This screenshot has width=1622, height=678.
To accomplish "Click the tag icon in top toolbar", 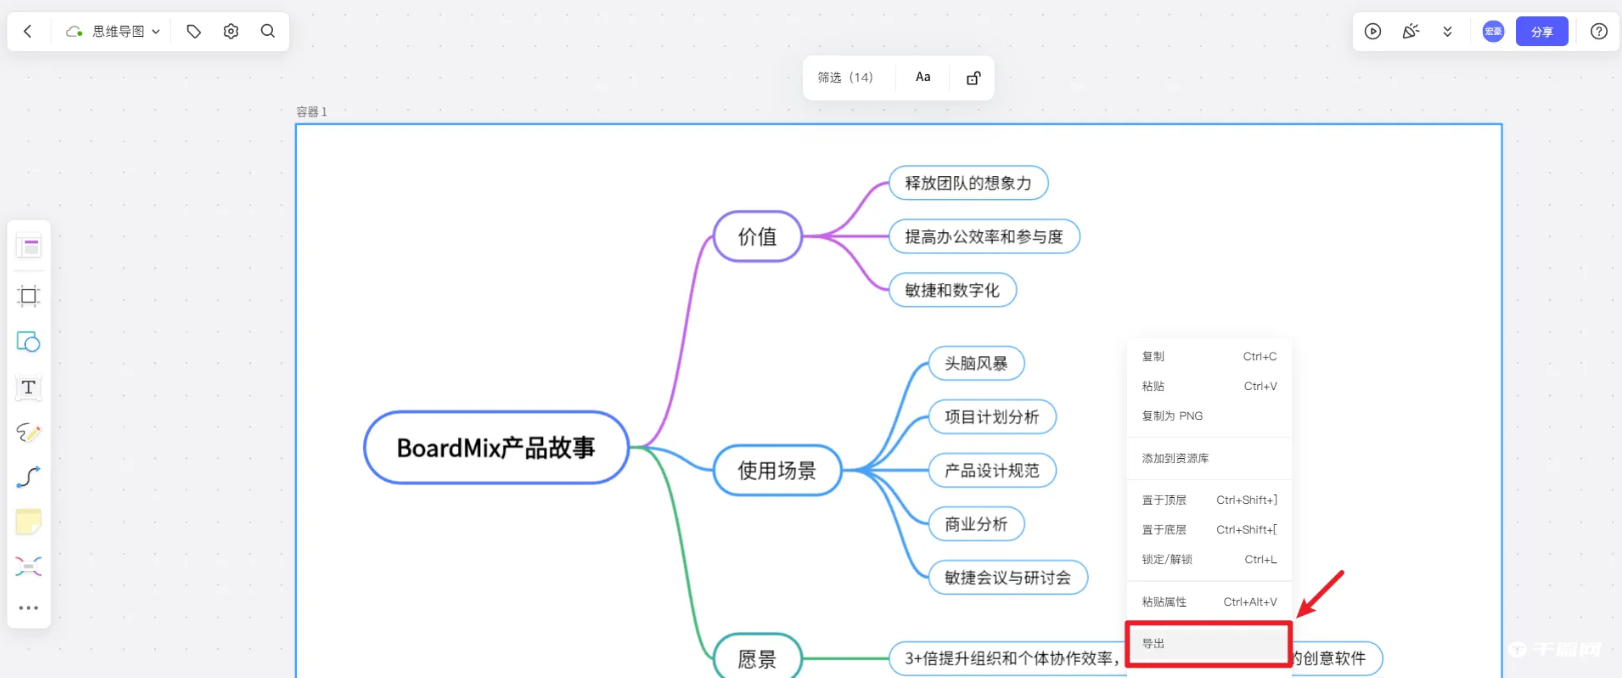I will (x=194, y=32).
